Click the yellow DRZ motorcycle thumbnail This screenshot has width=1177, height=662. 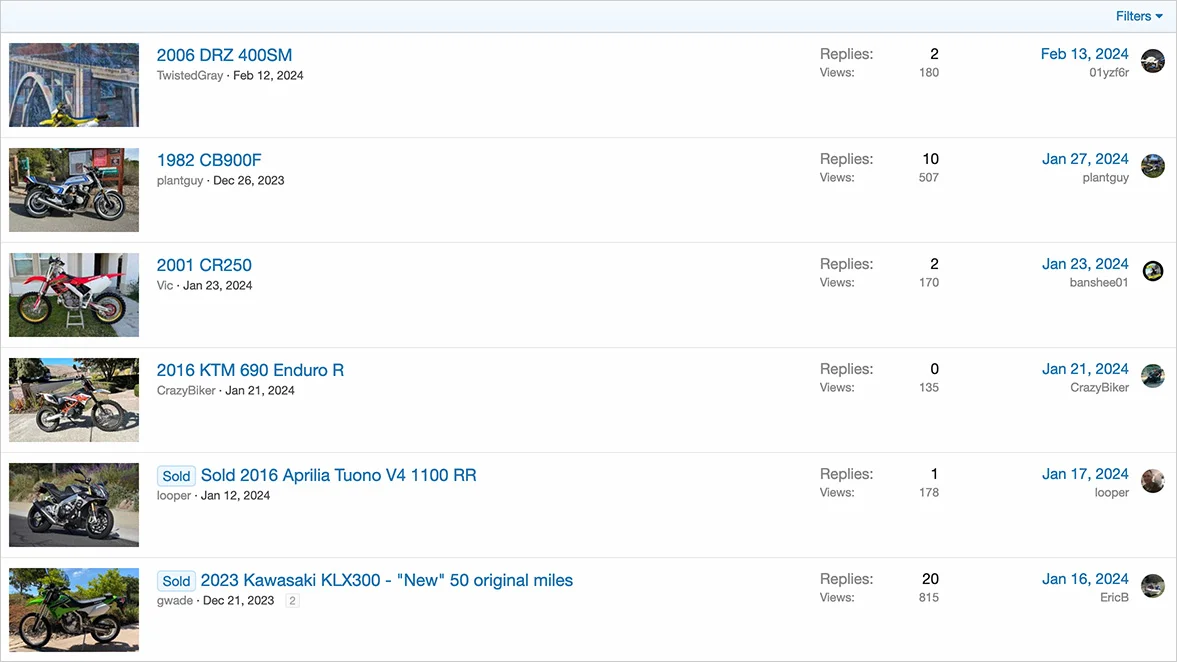(74, 85)
